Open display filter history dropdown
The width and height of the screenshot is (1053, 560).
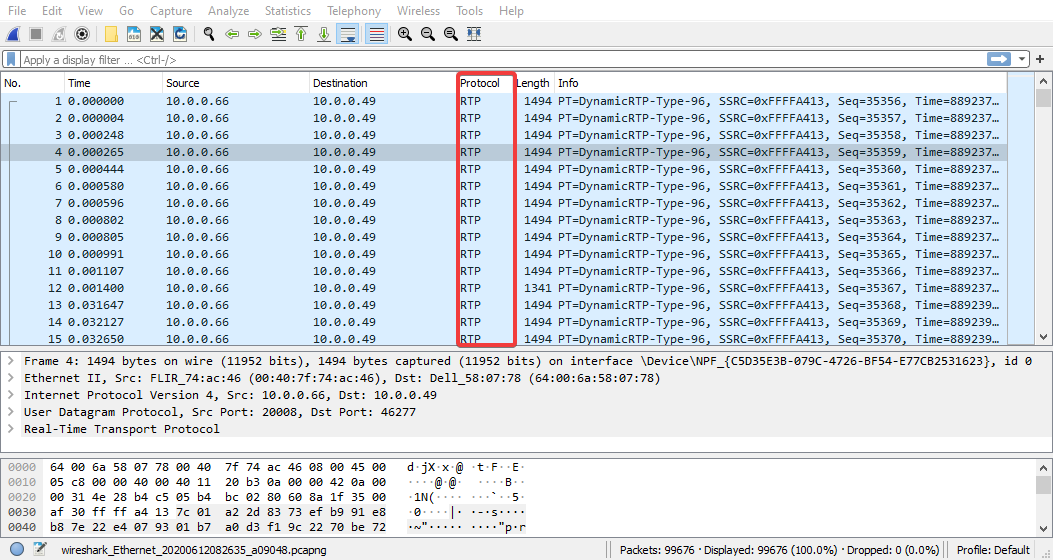1022,60
